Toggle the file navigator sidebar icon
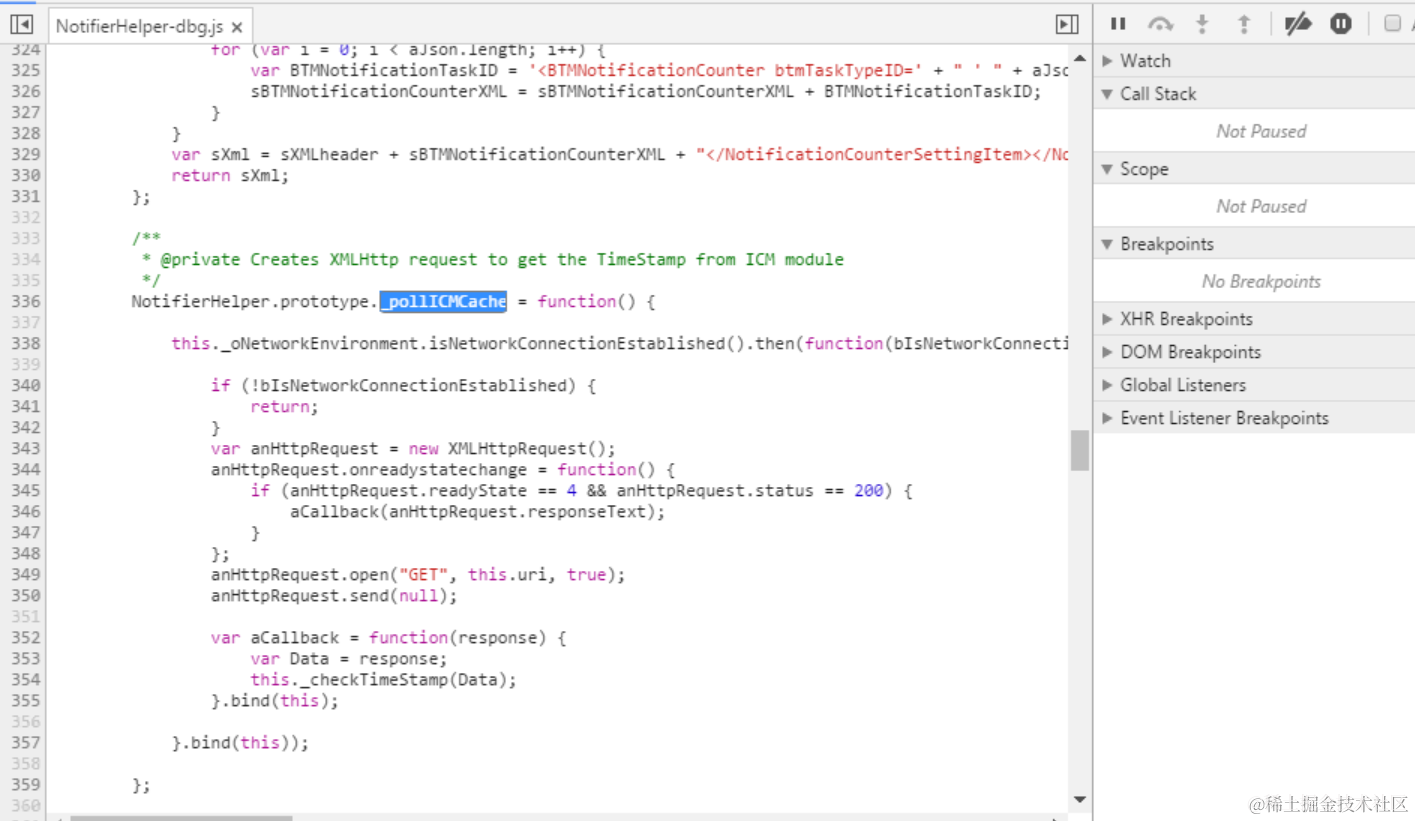 tap(21, 25)
